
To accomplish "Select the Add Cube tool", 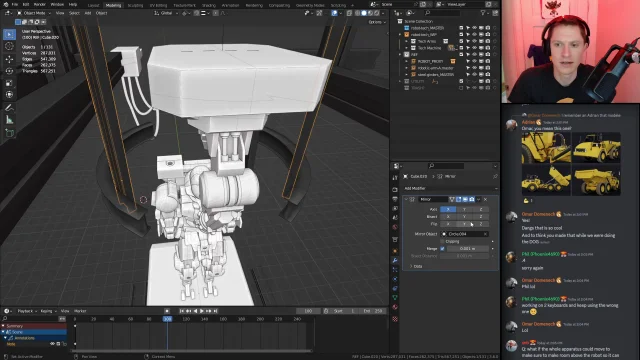I will 9,133.
